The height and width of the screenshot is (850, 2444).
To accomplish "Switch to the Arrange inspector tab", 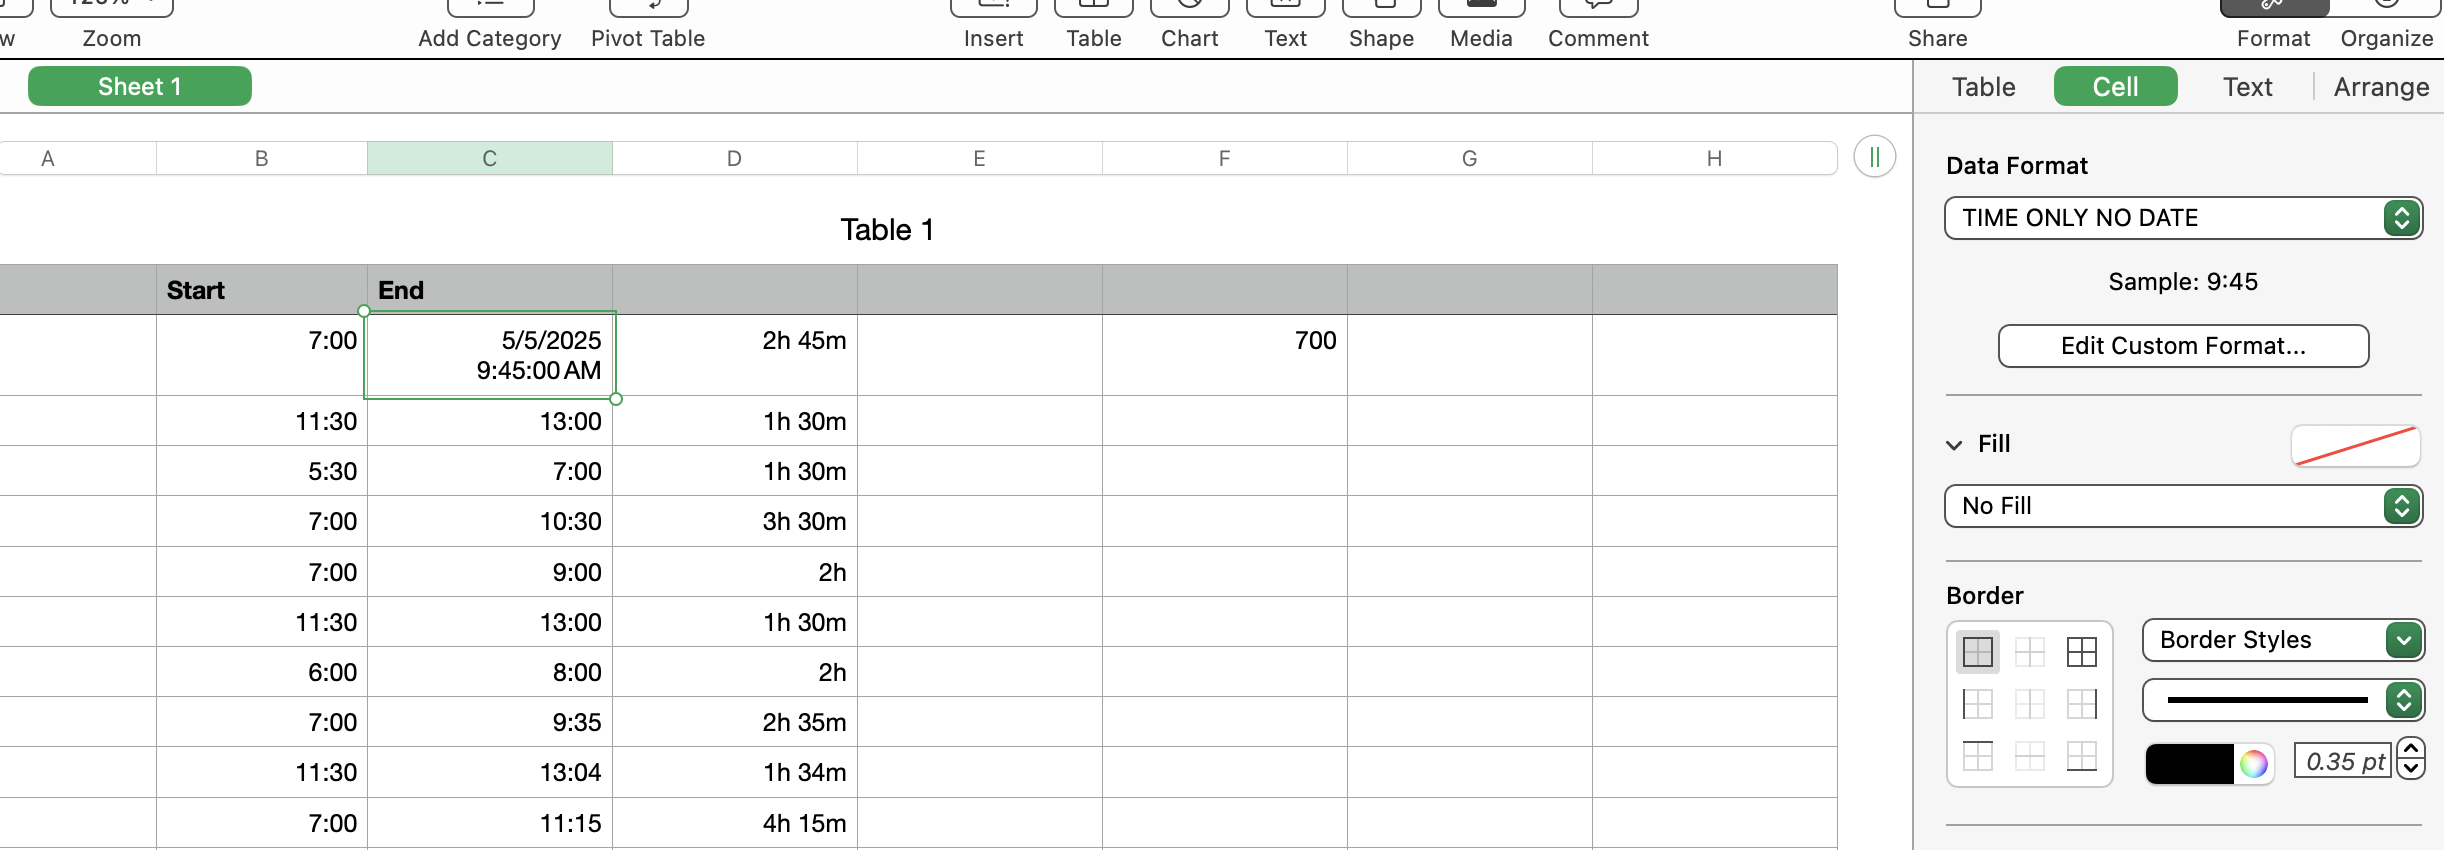I will [2380, 87].
